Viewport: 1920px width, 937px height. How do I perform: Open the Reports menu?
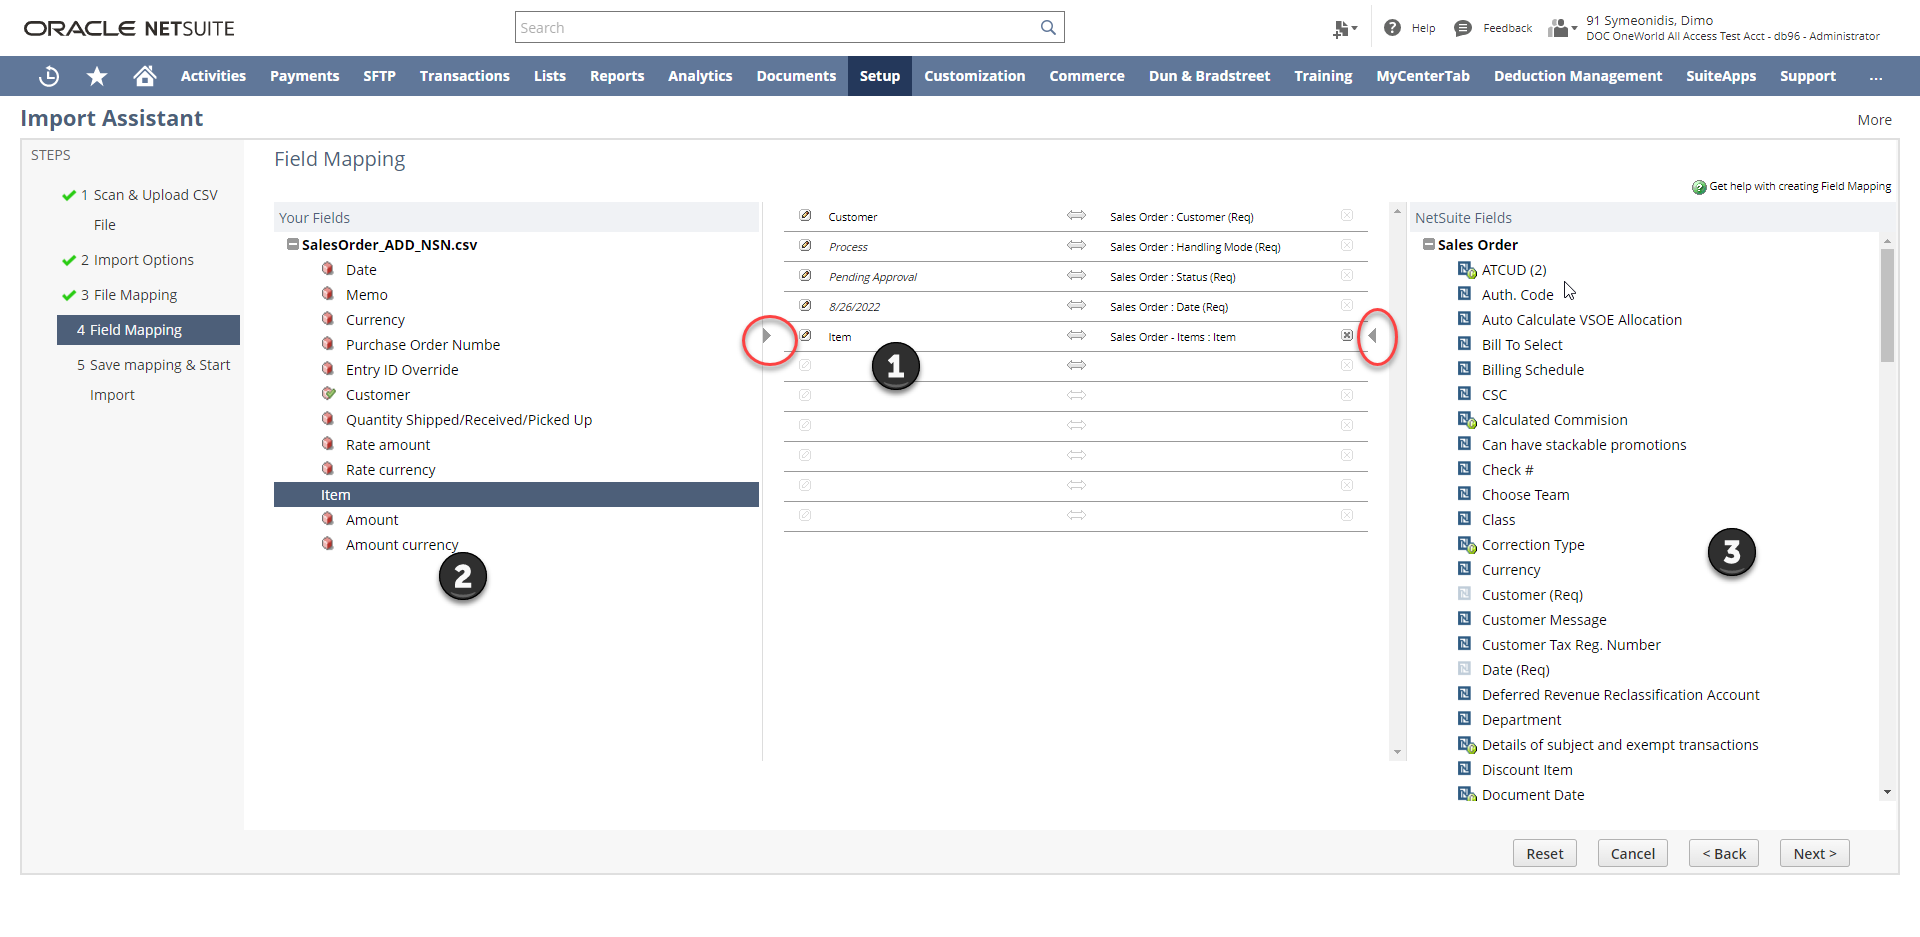617,76
